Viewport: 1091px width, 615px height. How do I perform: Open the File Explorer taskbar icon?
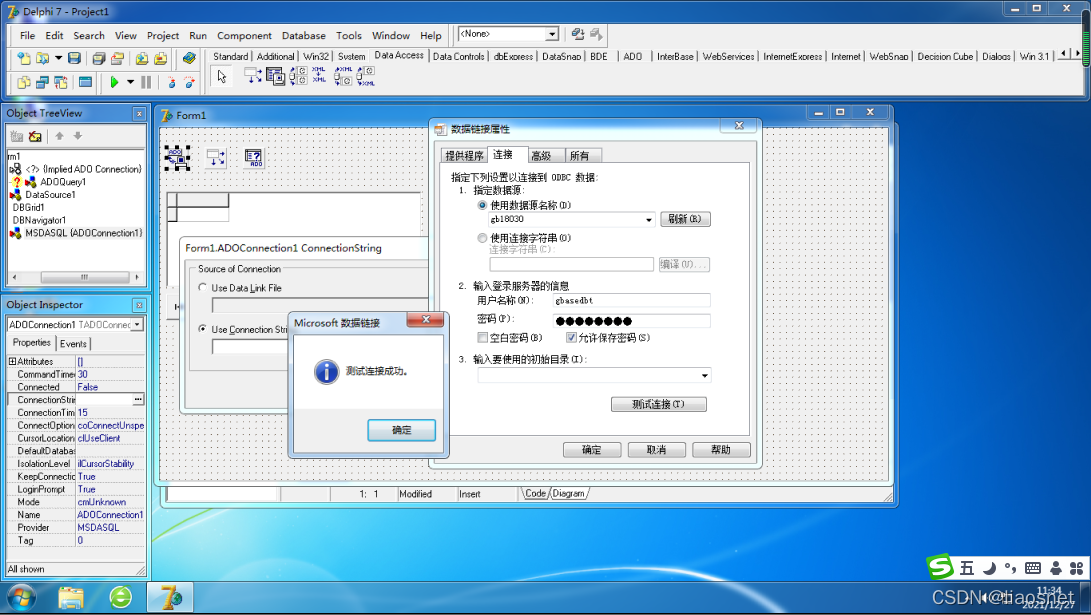pyautogui.click(x=70, y=598)
